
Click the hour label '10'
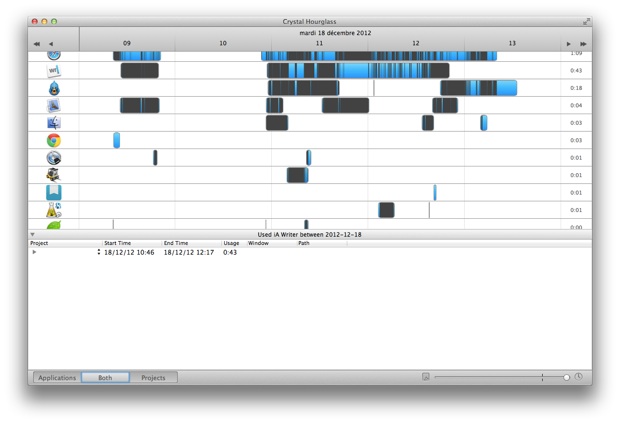[x=223, y=43]
